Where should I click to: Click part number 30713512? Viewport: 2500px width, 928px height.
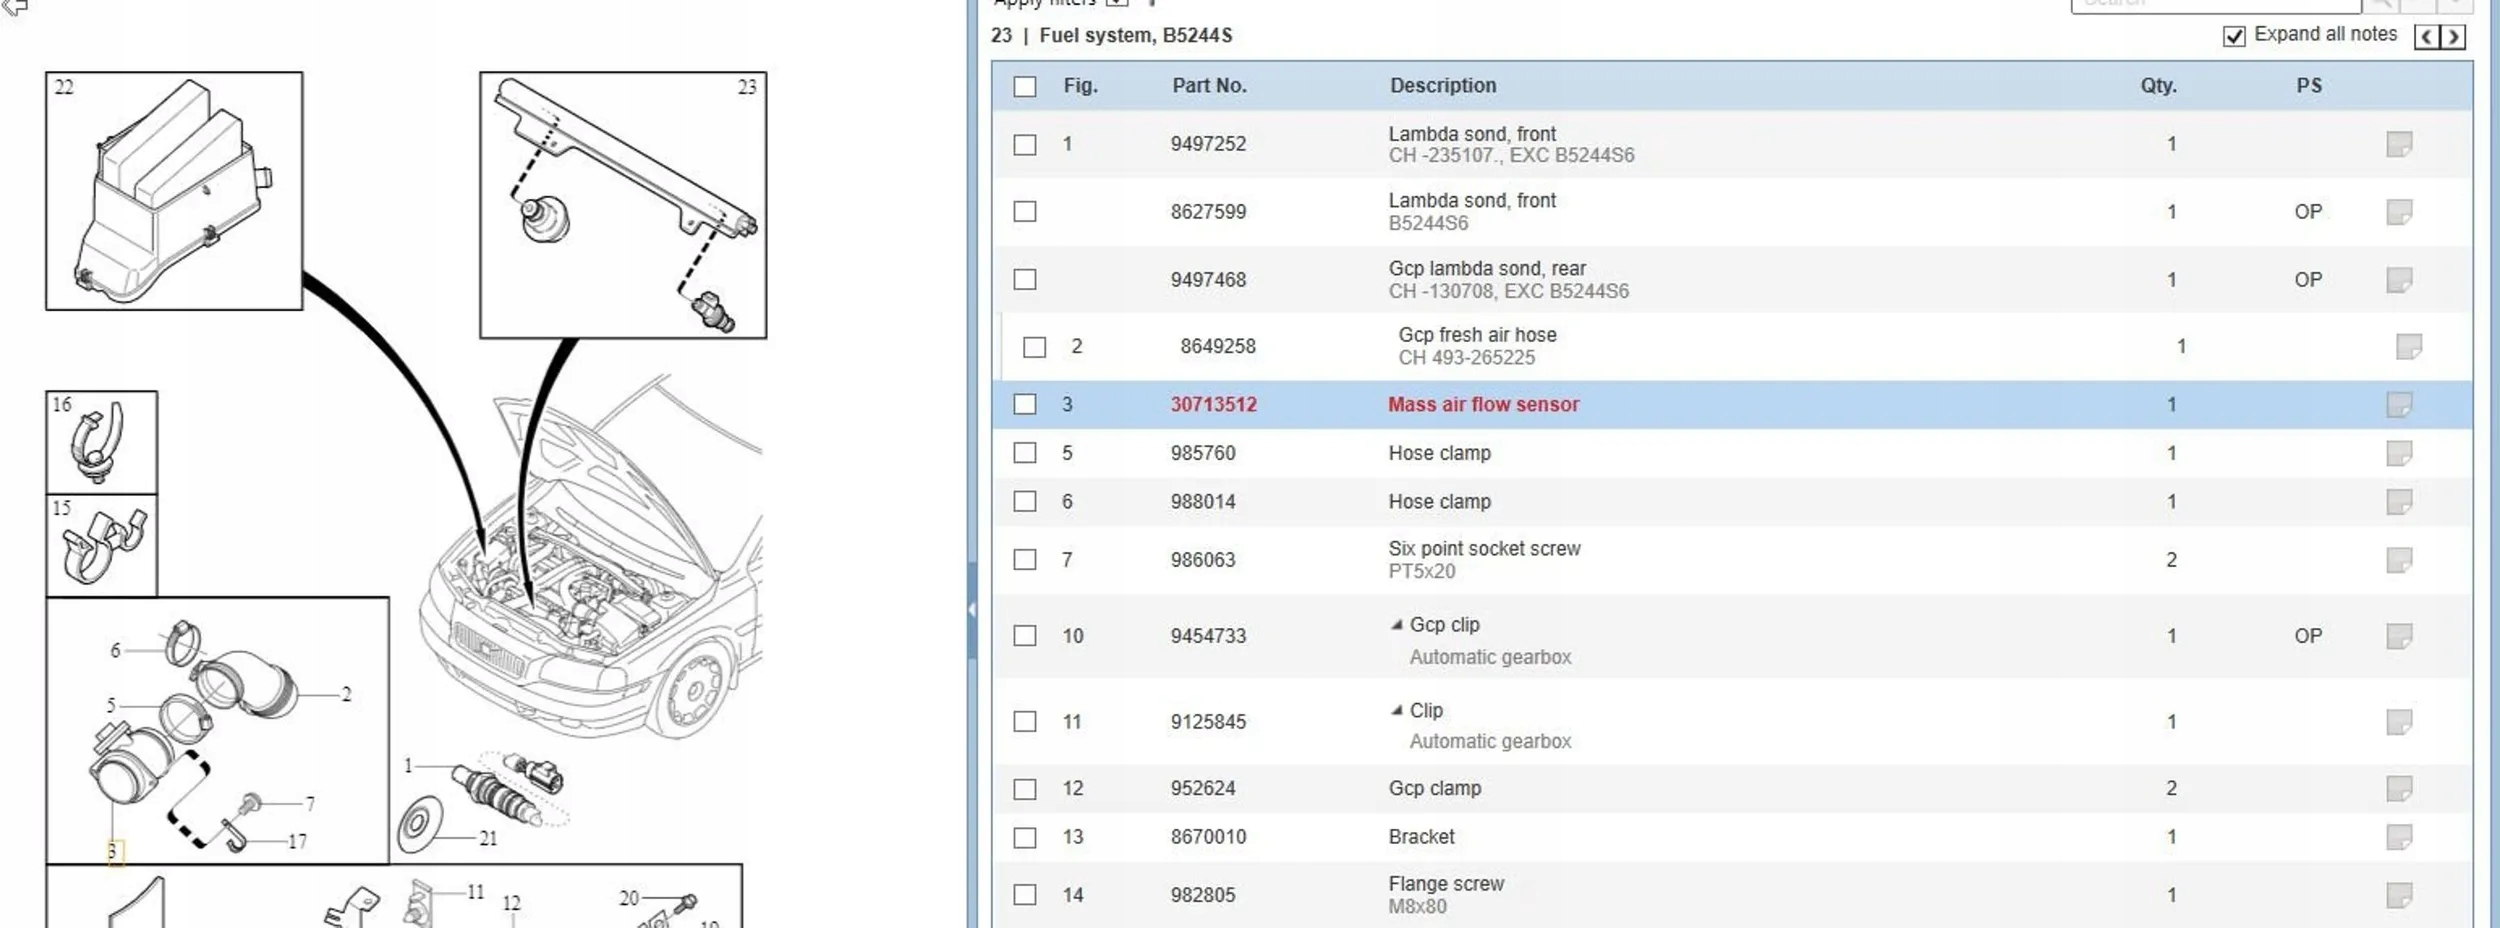[1213, 405]
